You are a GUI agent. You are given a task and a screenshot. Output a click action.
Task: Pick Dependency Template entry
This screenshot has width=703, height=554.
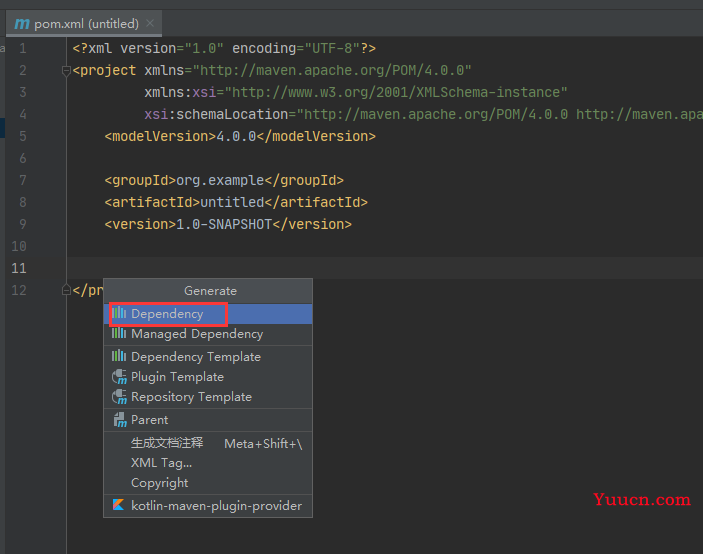(x=208, y=357)
